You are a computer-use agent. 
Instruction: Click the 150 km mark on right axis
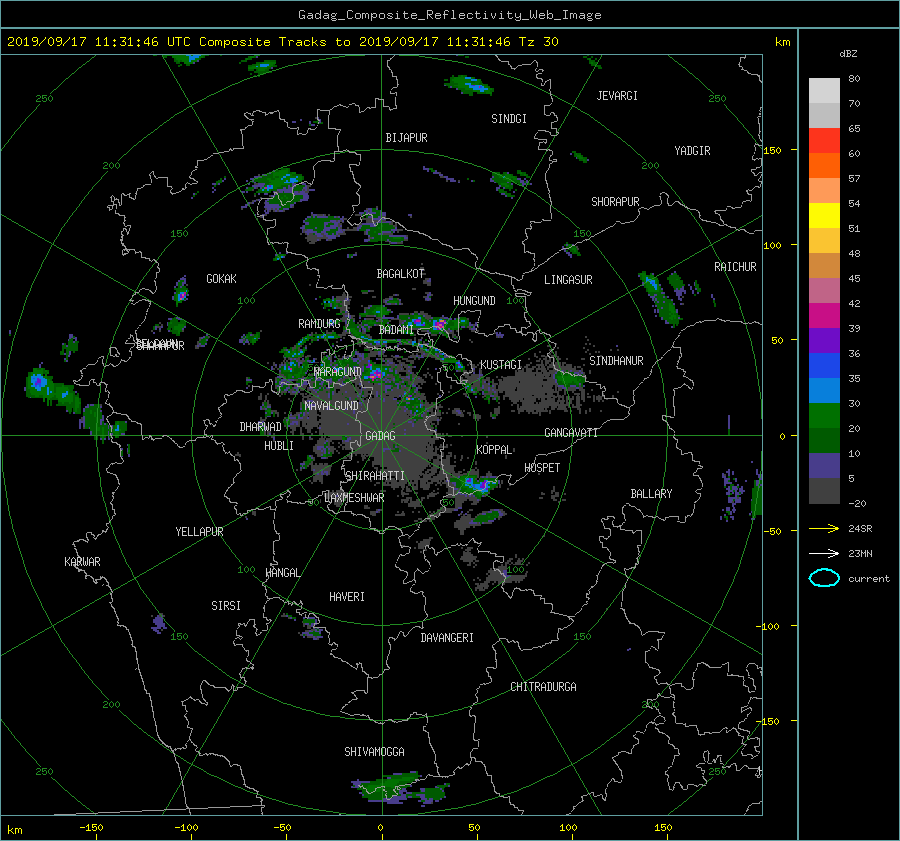point(772,150)
